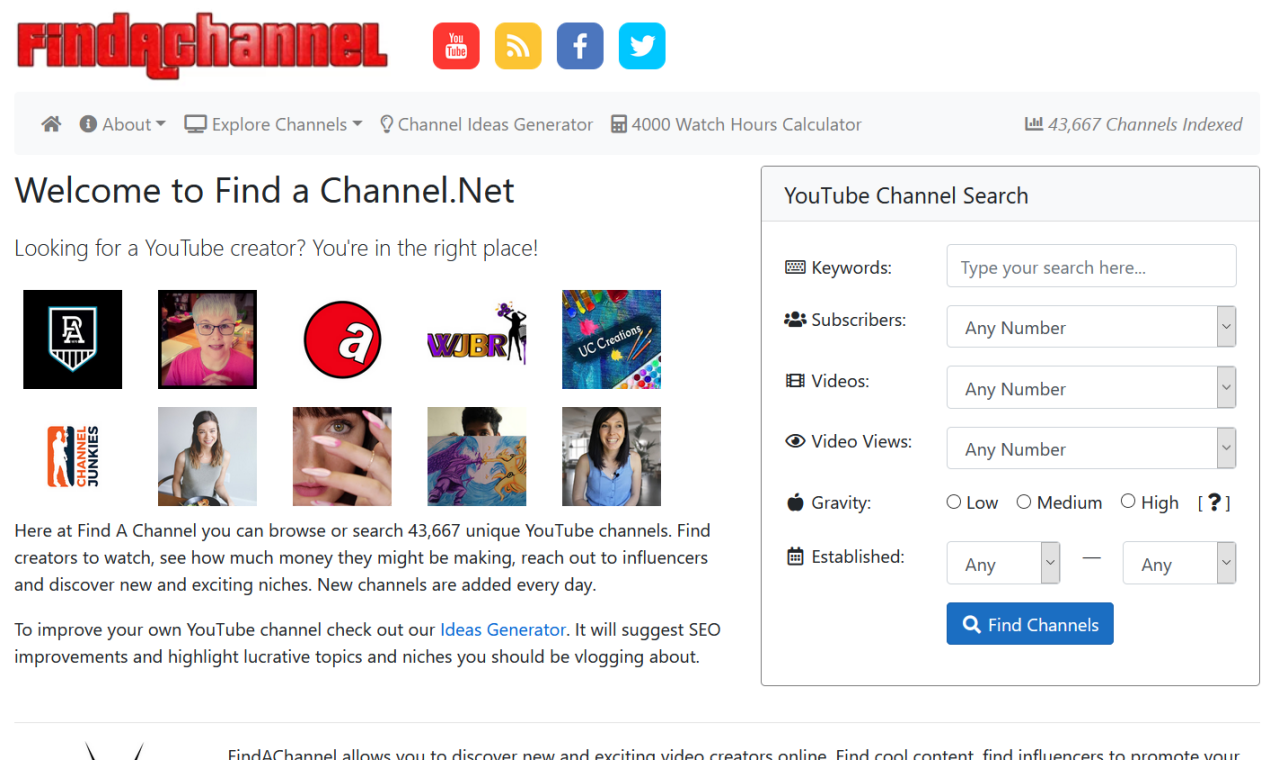Open the Facebook icon
This screenshot has height=760, width=1270.
point(580,45)
